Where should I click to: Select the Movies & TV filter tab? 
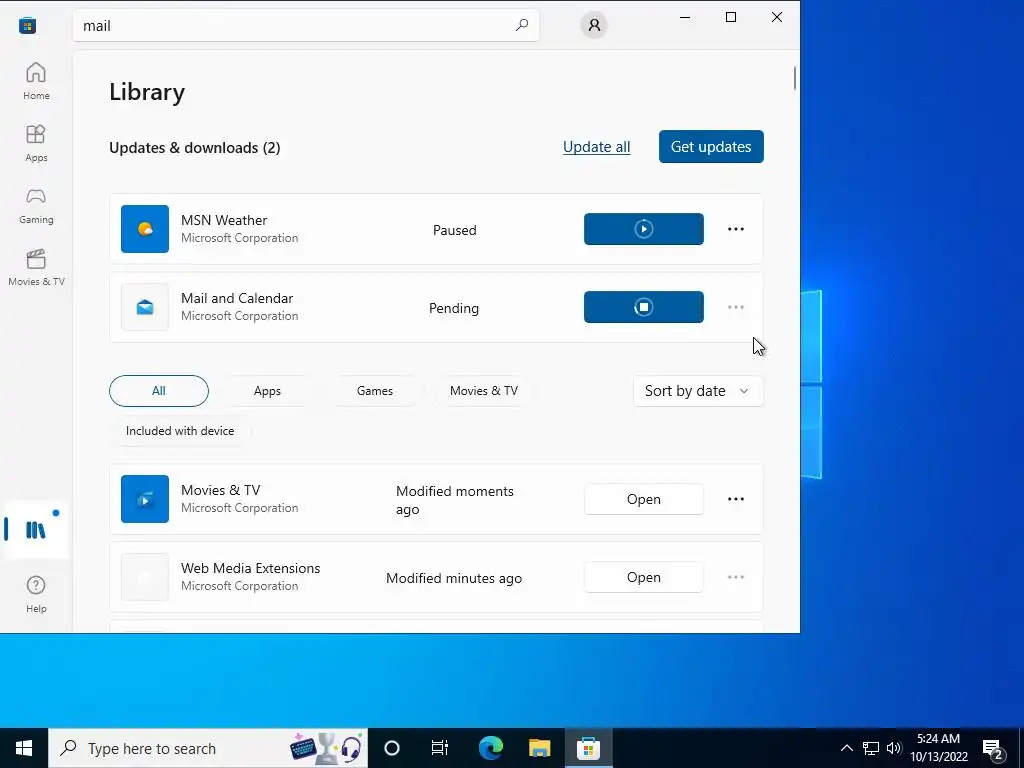pyautogui.click(x=483, y=391)
